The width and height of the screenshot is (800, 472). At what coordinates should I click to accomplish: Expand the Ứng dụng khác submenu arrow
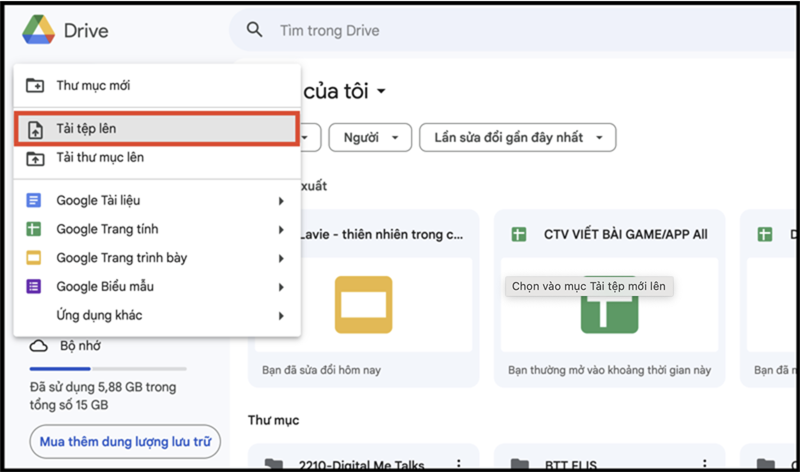282,316
